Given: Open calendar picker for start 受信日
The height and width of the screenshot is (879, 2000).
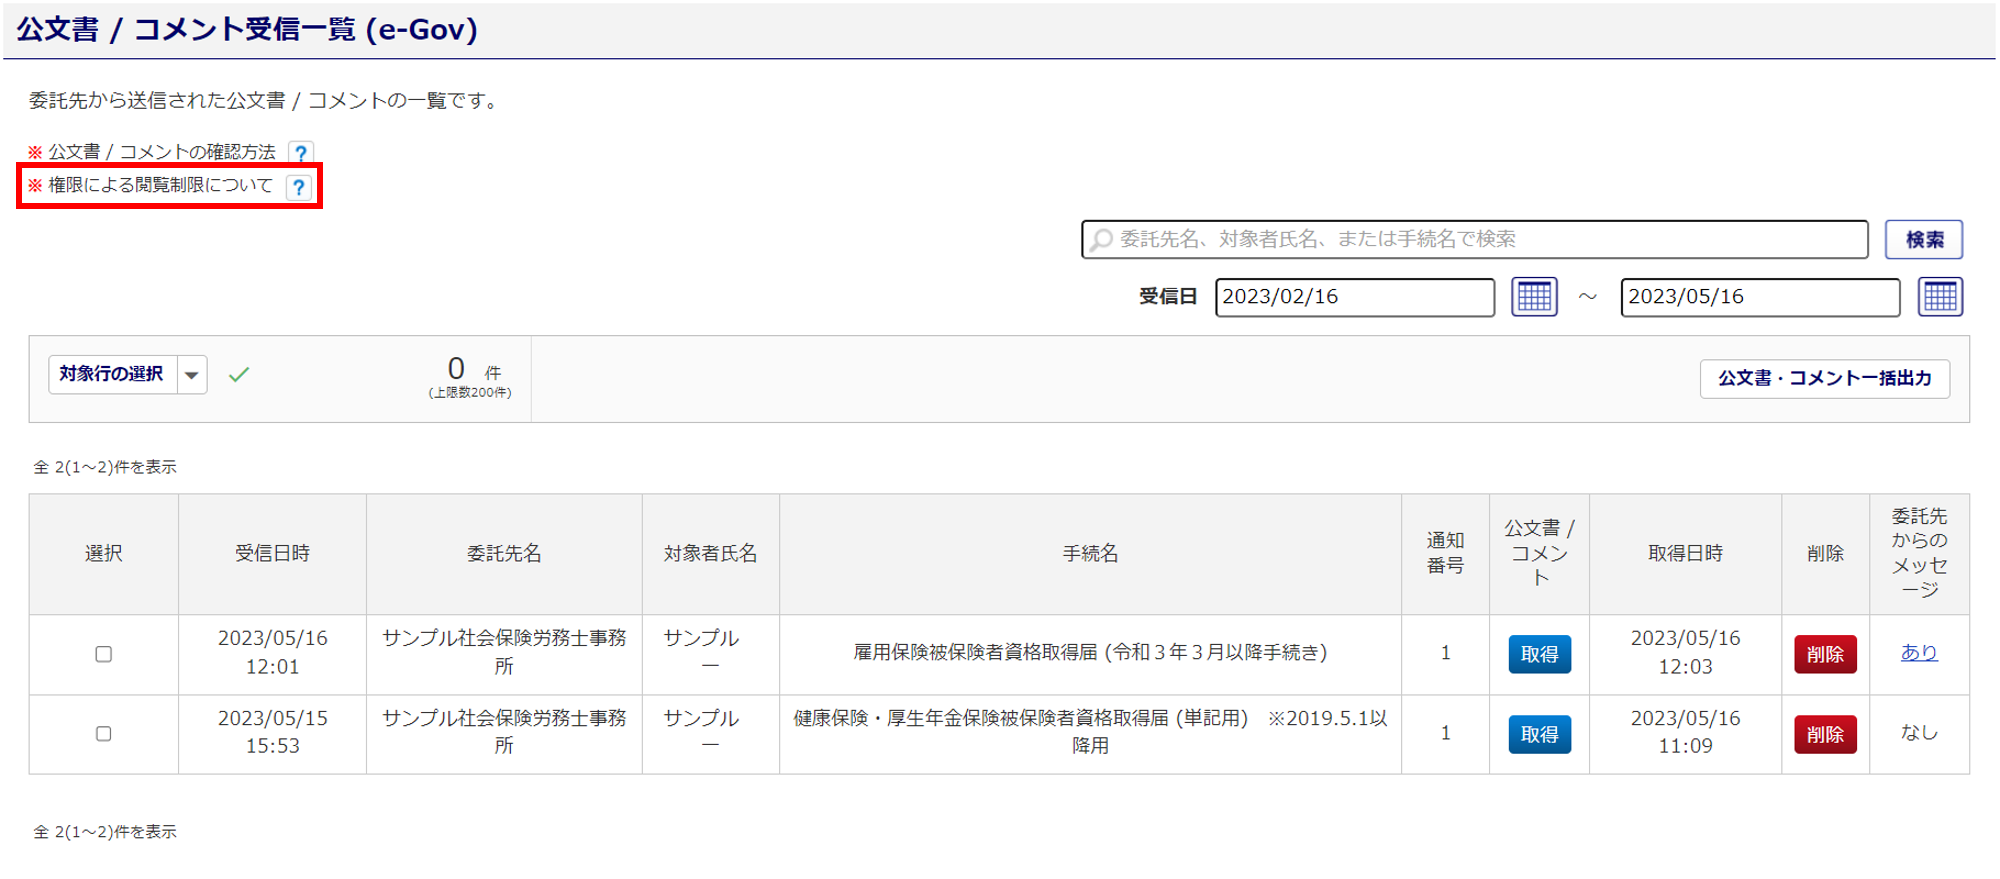Looking at the screenshot, I should (x=1534, y=297).
